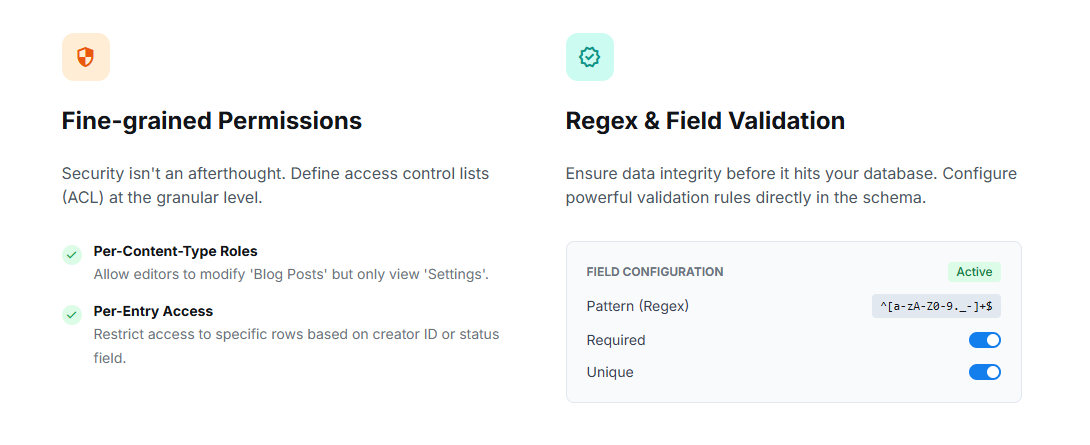Click the FIELD CONFIGURATION header label
This screenshot has width=1090, height=445.
(655, 272)
